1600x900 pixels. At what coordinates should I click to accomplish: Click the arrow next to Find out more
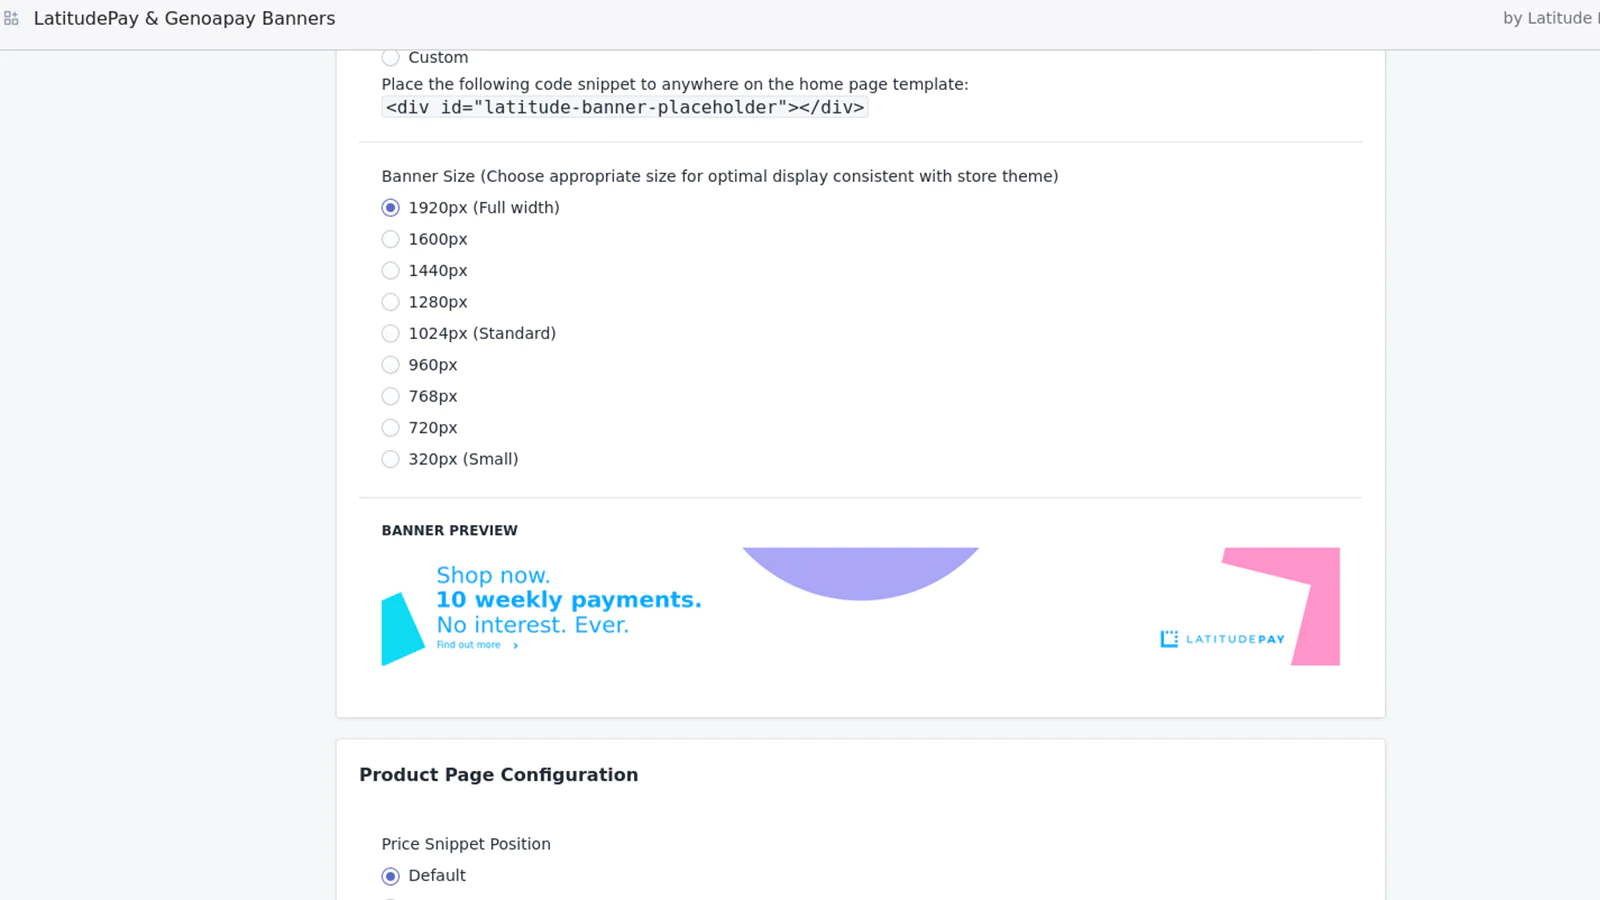(x=516, y=646)
